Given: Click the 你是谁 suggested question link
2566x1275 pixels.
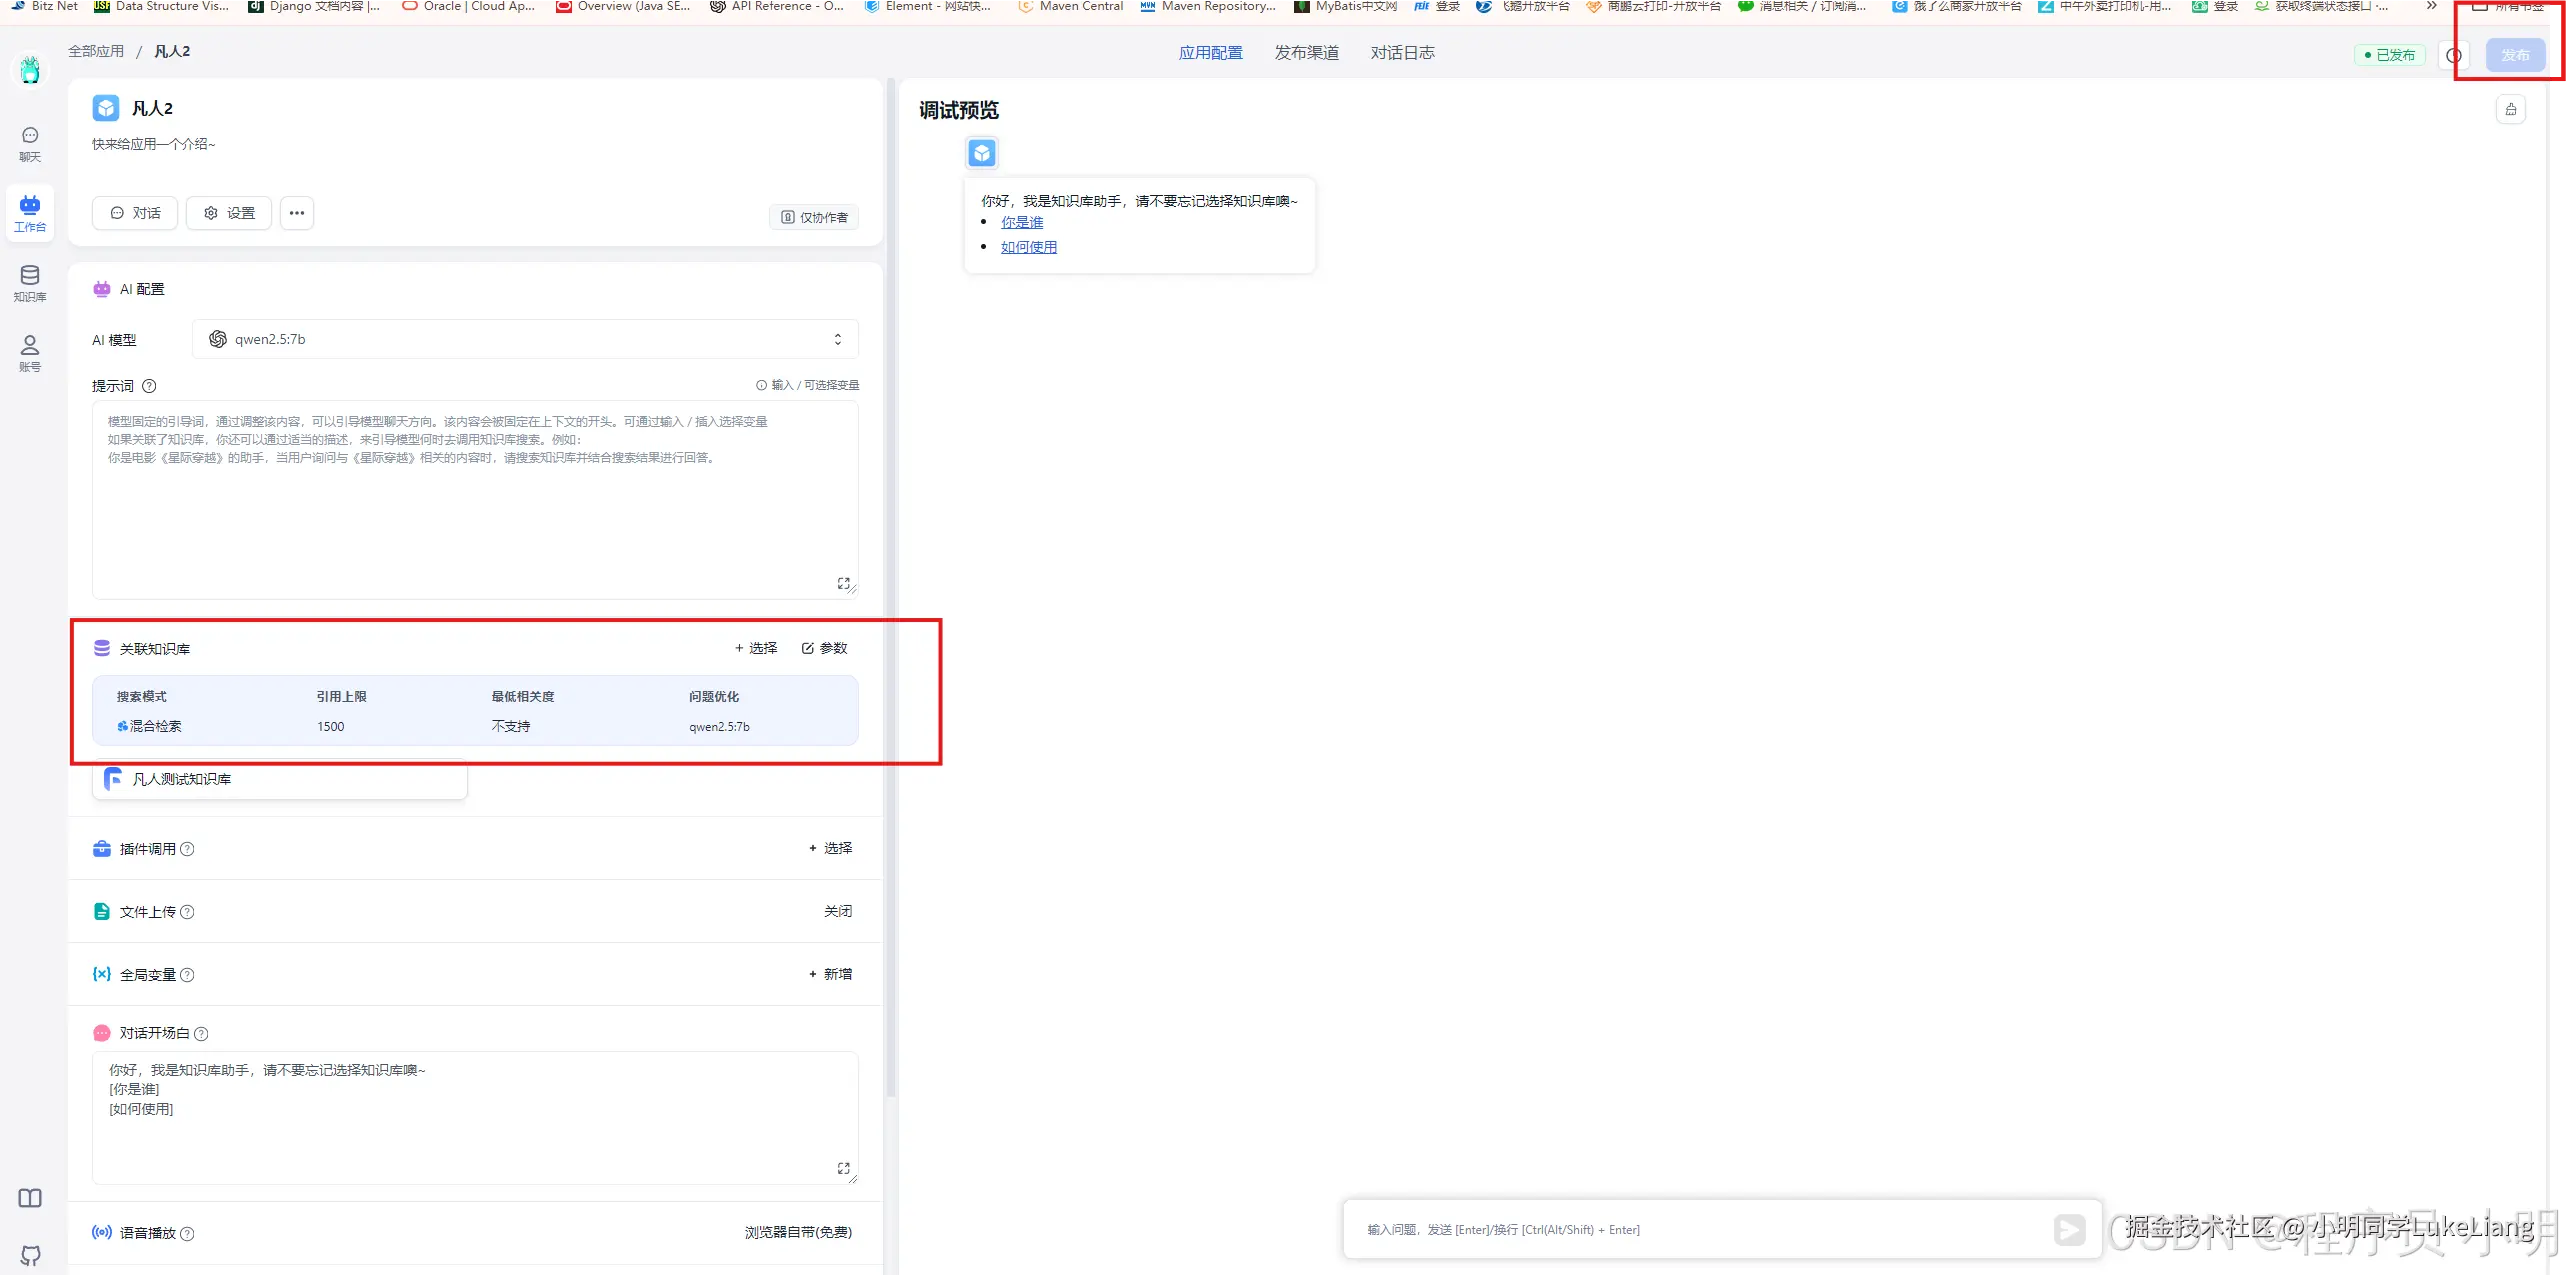Looking at the screenshot, I should click(x=1021, y=223).
